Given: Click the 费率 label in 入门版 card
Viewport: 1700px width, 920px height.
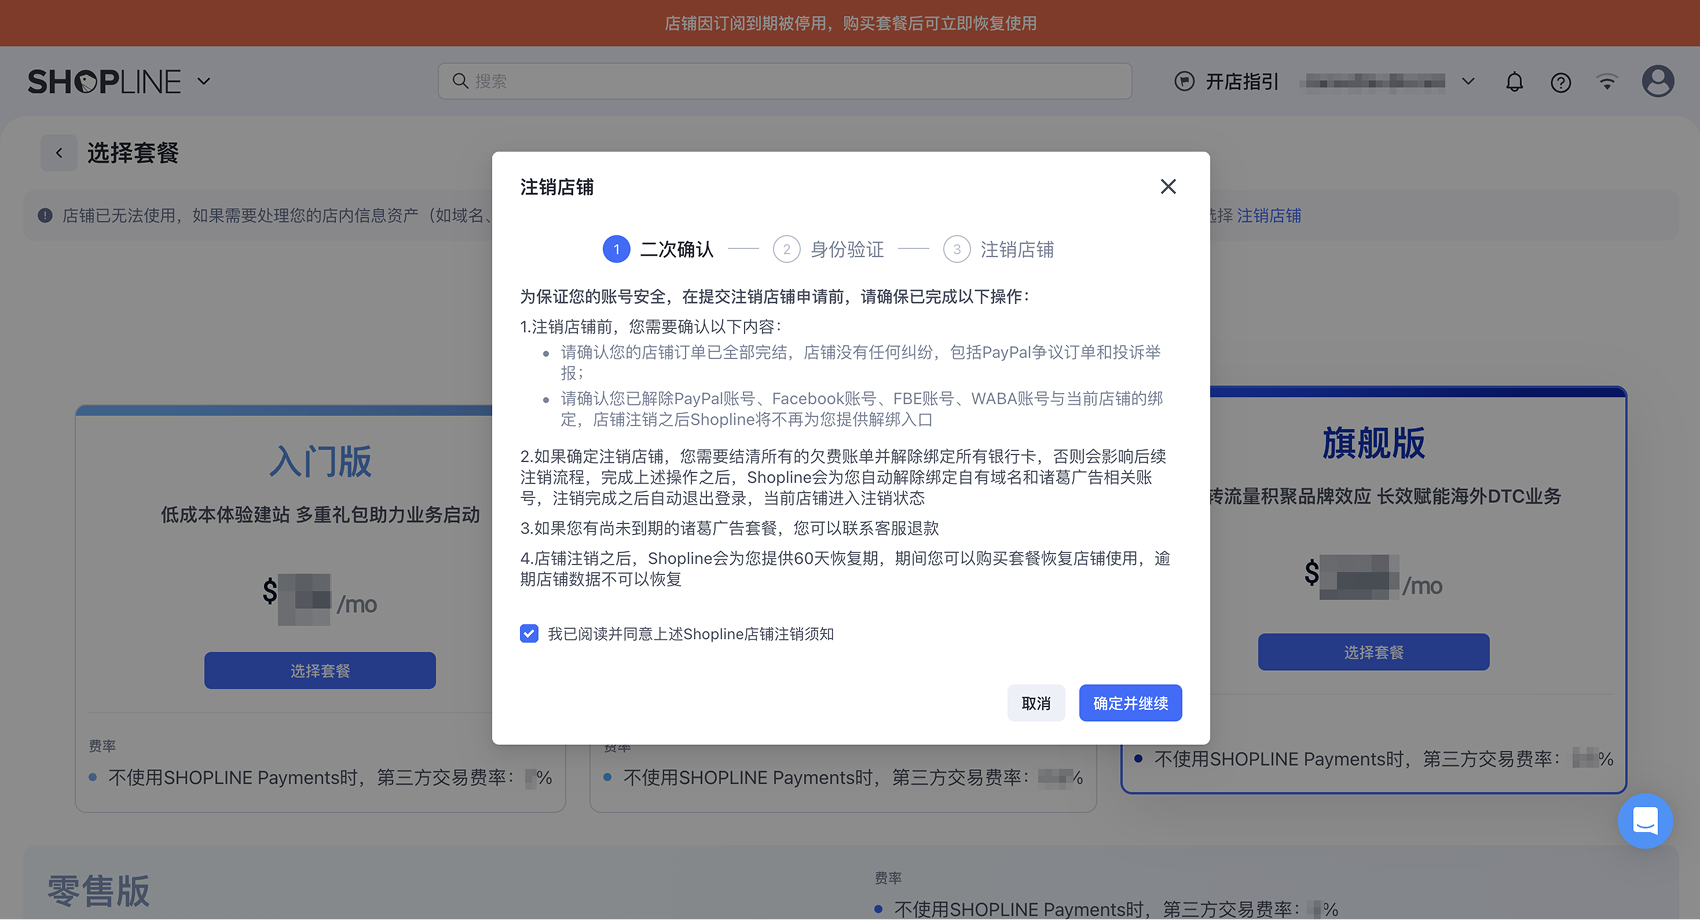Looking at the screenshot, I should coord(102,746).
